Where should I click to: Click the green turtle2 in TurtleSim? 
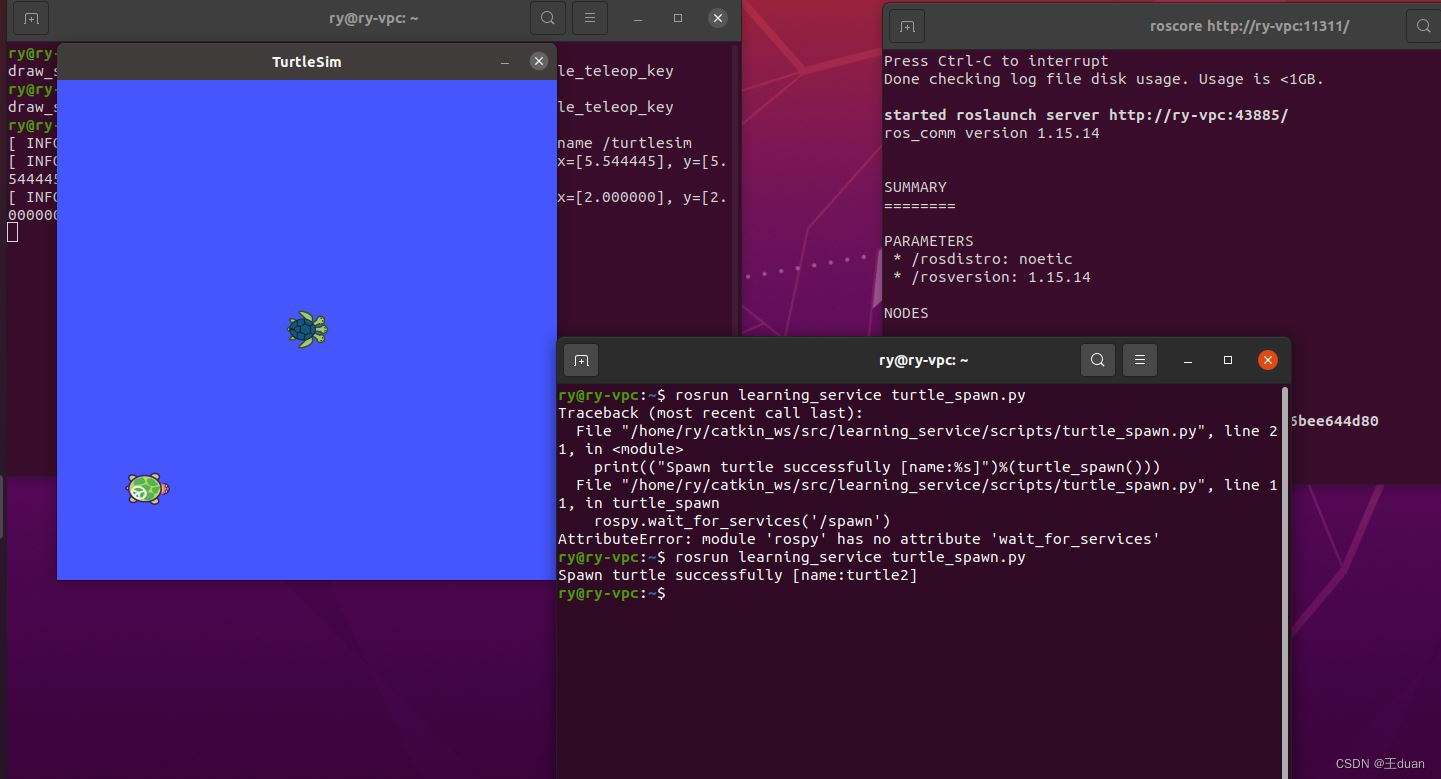147,489
